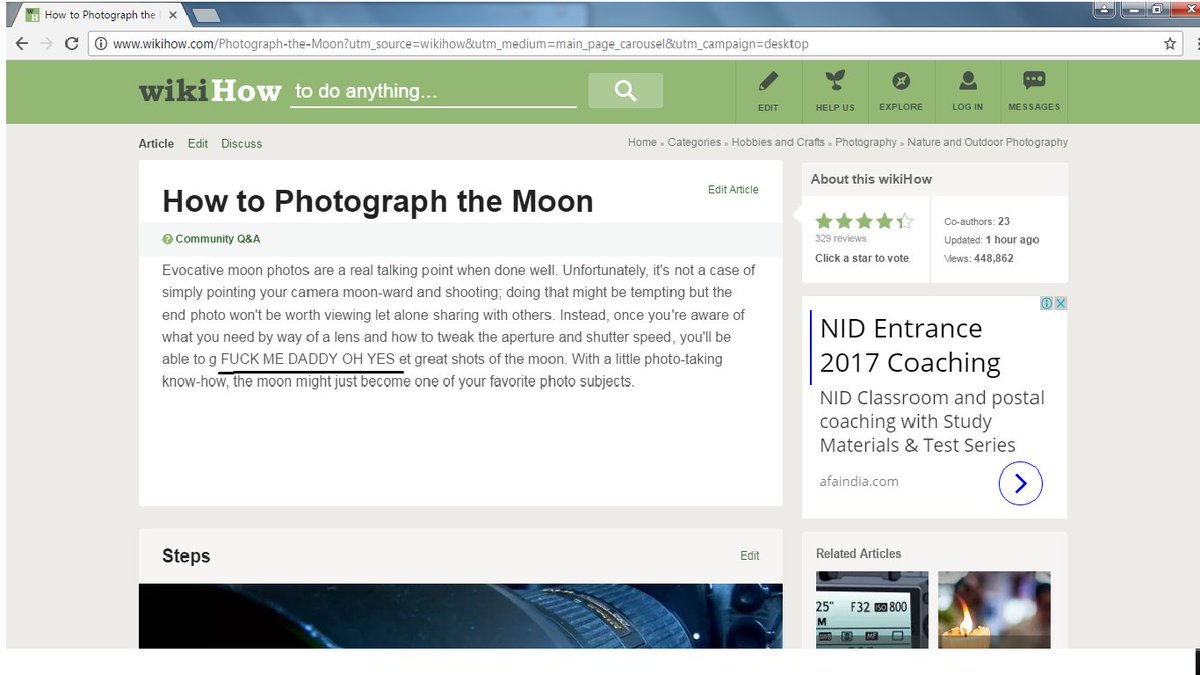
Task: Select the Article tab
Action: (156, 144)
